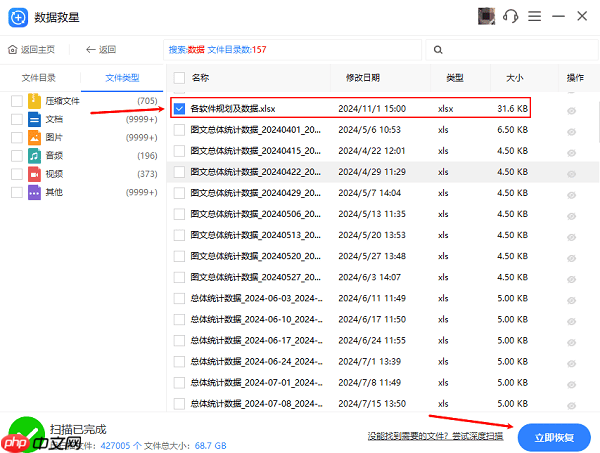The width and height of the screenshot is (600, 453).
Task: Click the 压缩文件 archive icon
Action: [35, 101]
